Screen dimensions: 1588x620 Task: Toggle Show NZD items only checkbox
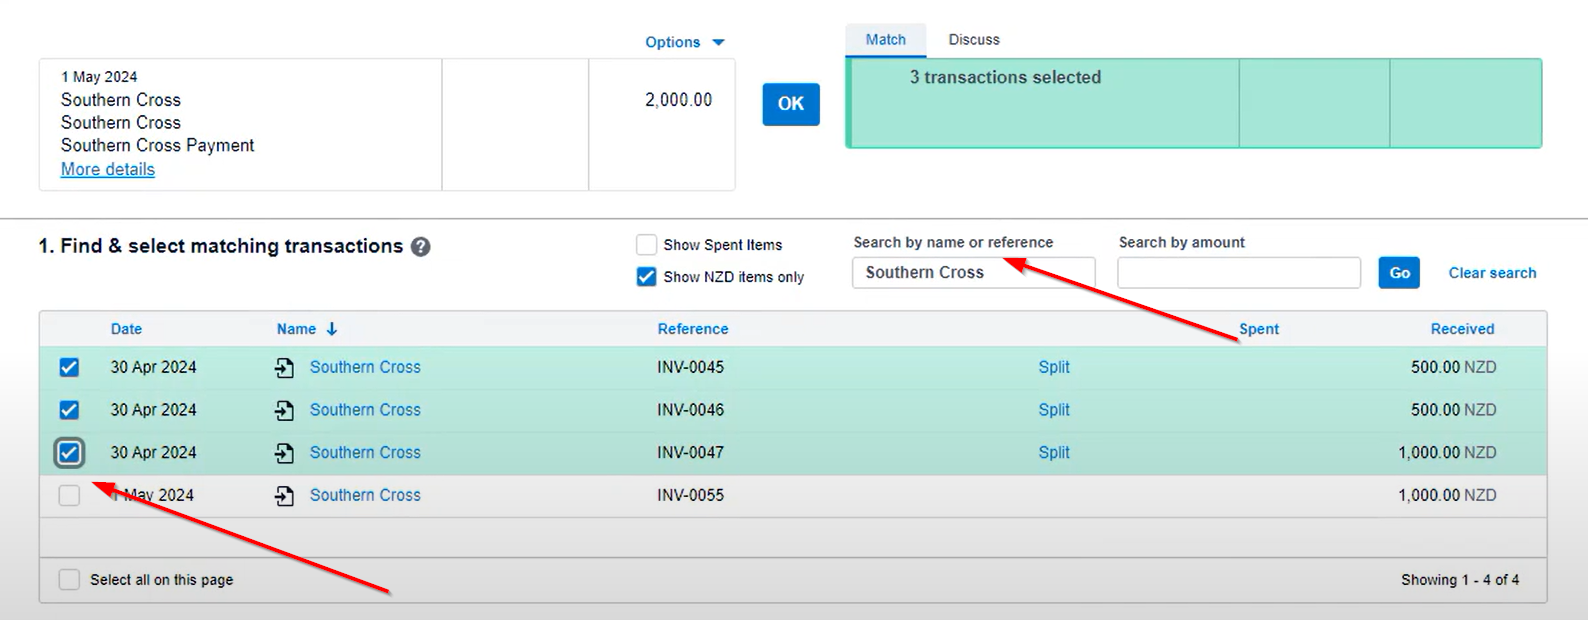coord(647,277)
